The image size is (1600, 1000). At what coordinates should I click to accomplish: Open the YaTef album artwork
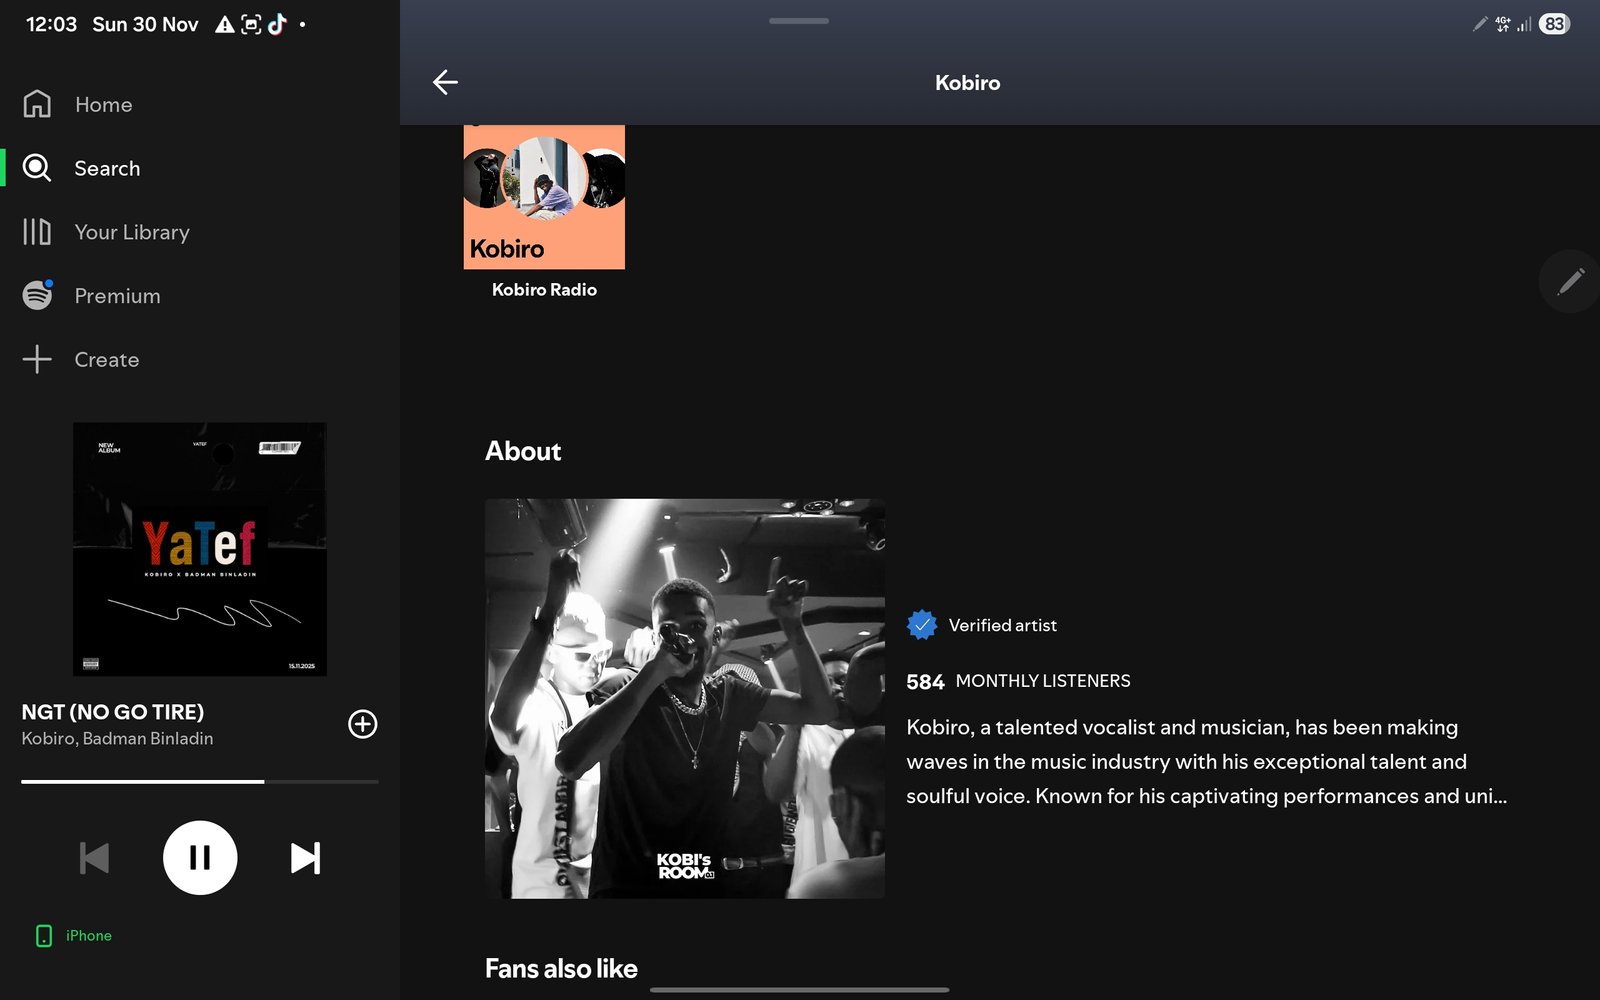pyautogui.click(x=200, y=549)
